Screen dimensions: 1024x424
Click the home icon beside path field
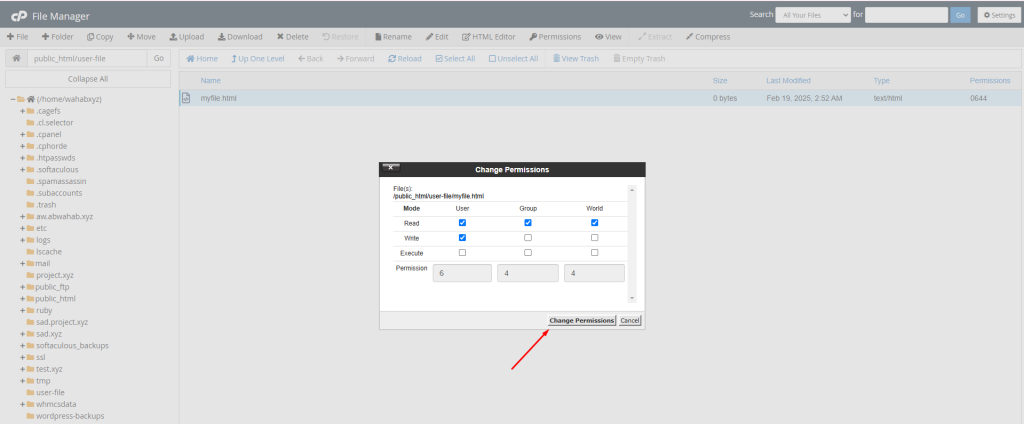17,59
